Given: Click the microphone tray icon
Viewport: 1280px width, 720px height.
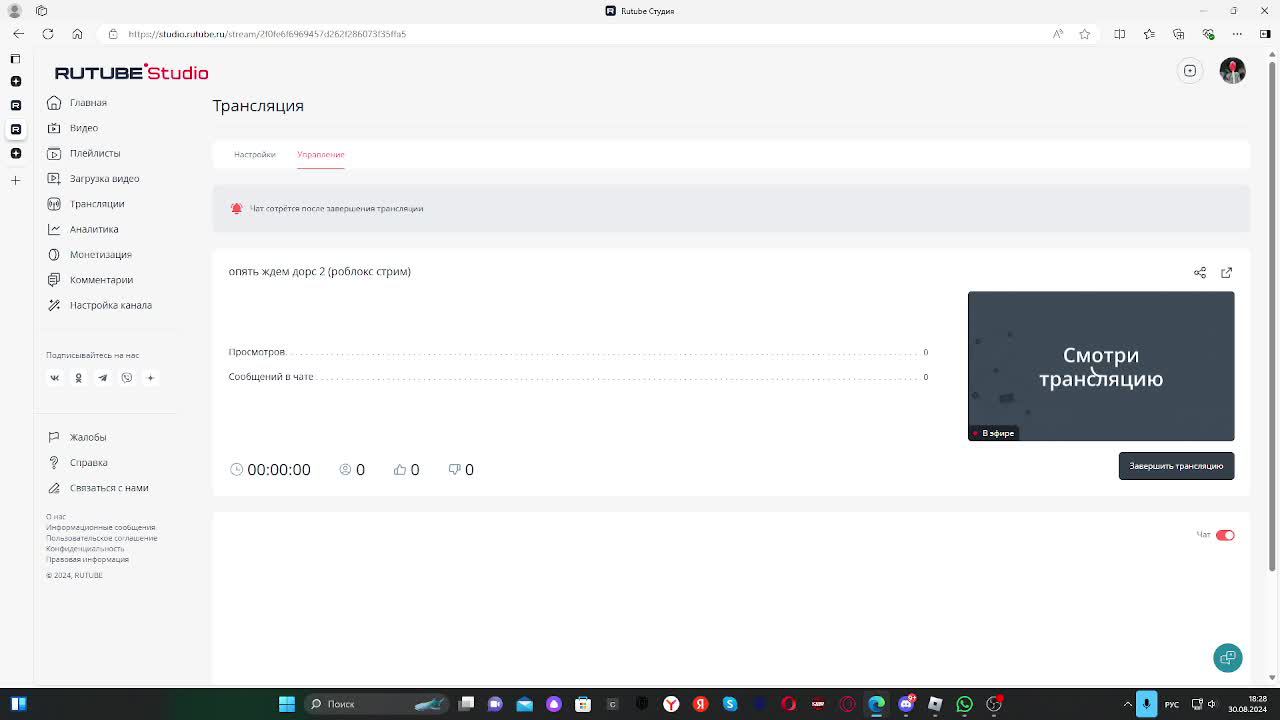Looking at the screenshot, I should click(x=1147, y=704).
